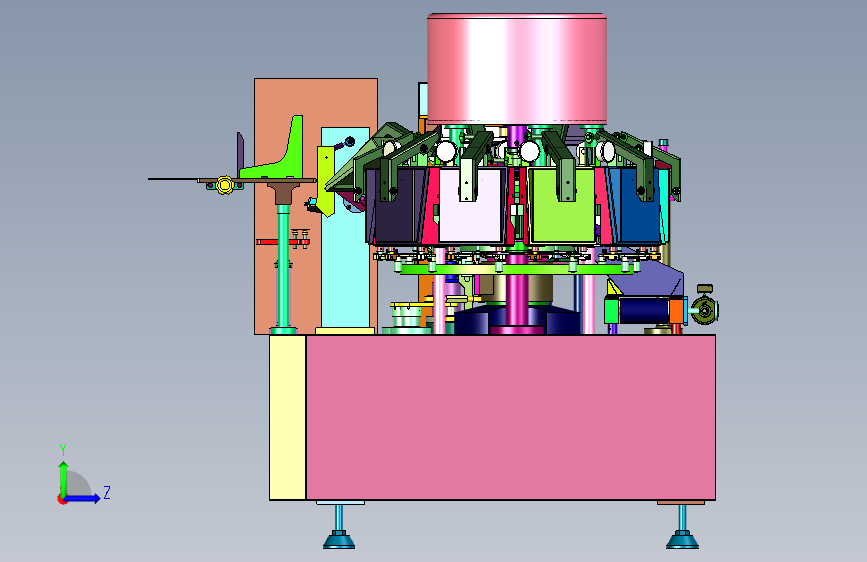The width and height of the screenshot is (867, 562).
Task: Pick the dark purple upright plate on the left arm
Action: click(x=241, y=155)
